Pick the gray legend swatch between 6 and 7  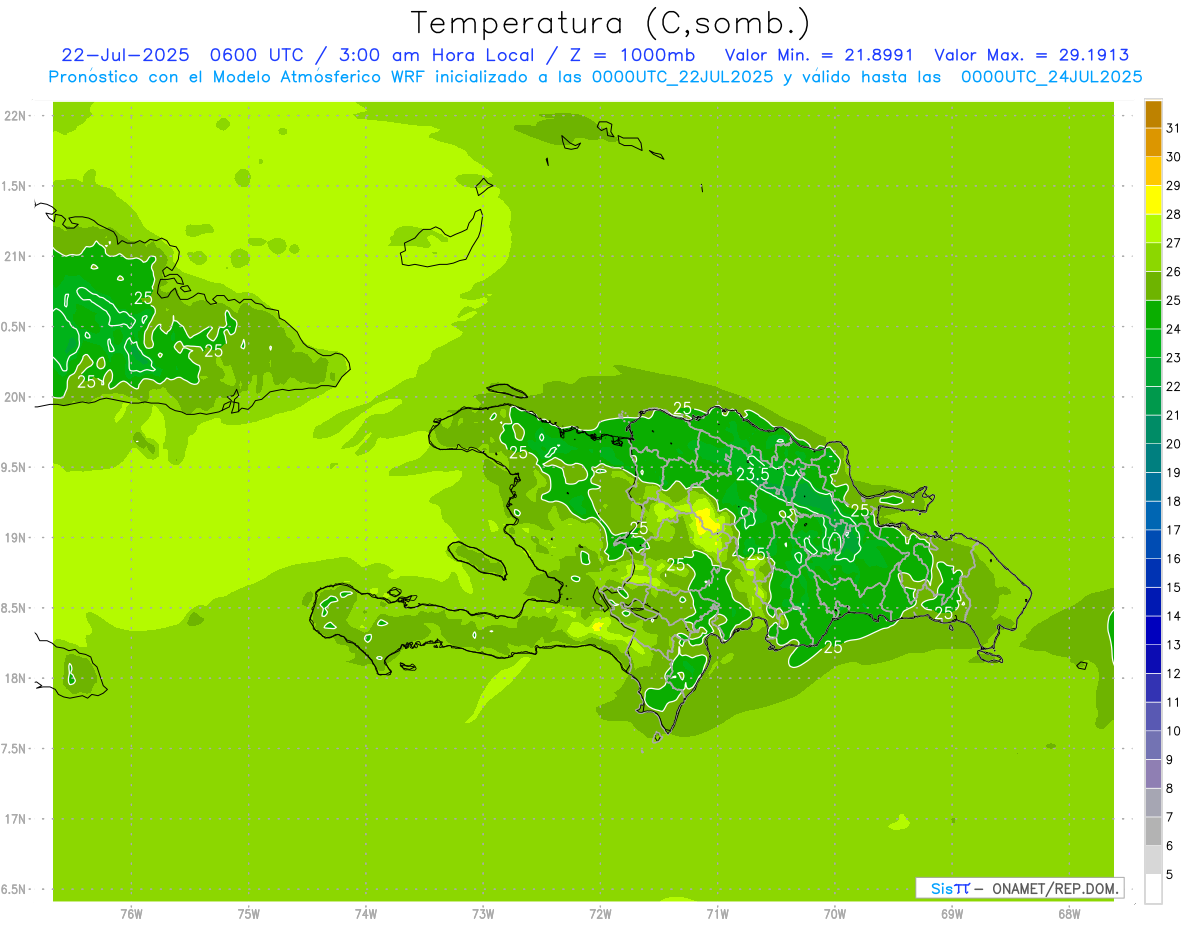point(1153,831)
